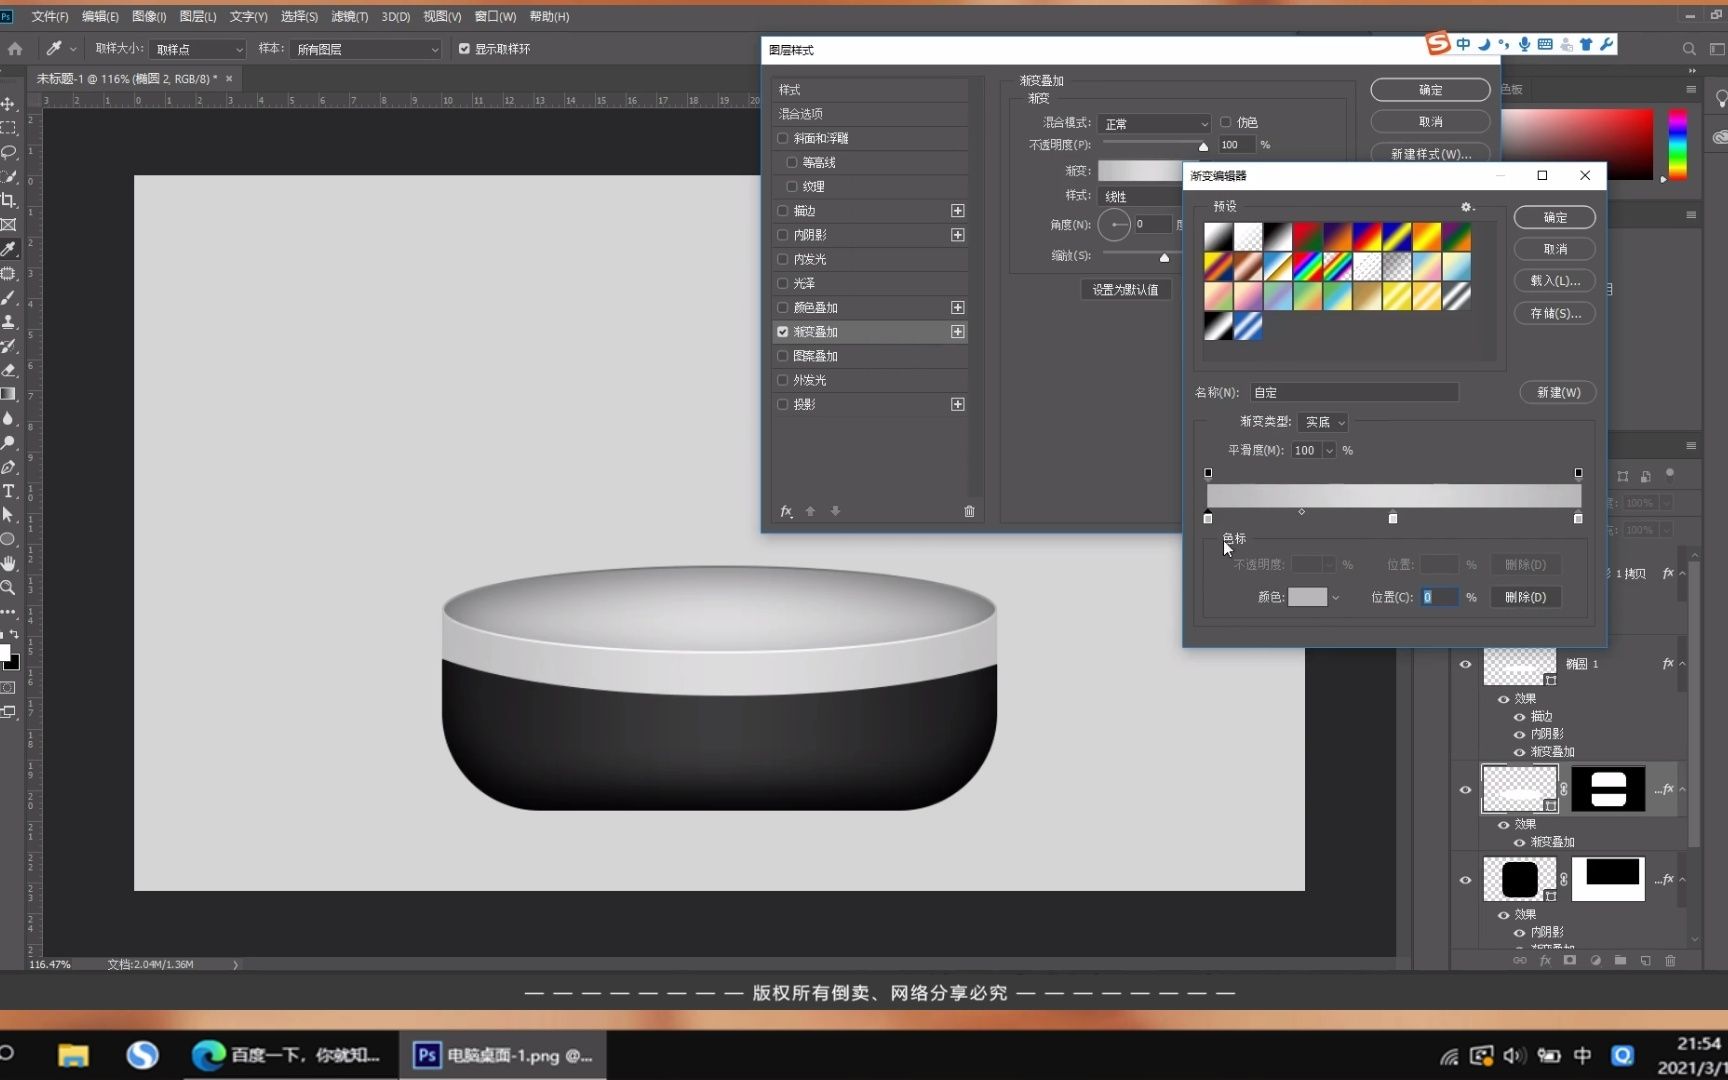The width and height of the screenshot is (1728, 1080).
Task: Click 取消 in the Gradient Editor
Action: pos(1555,249)
